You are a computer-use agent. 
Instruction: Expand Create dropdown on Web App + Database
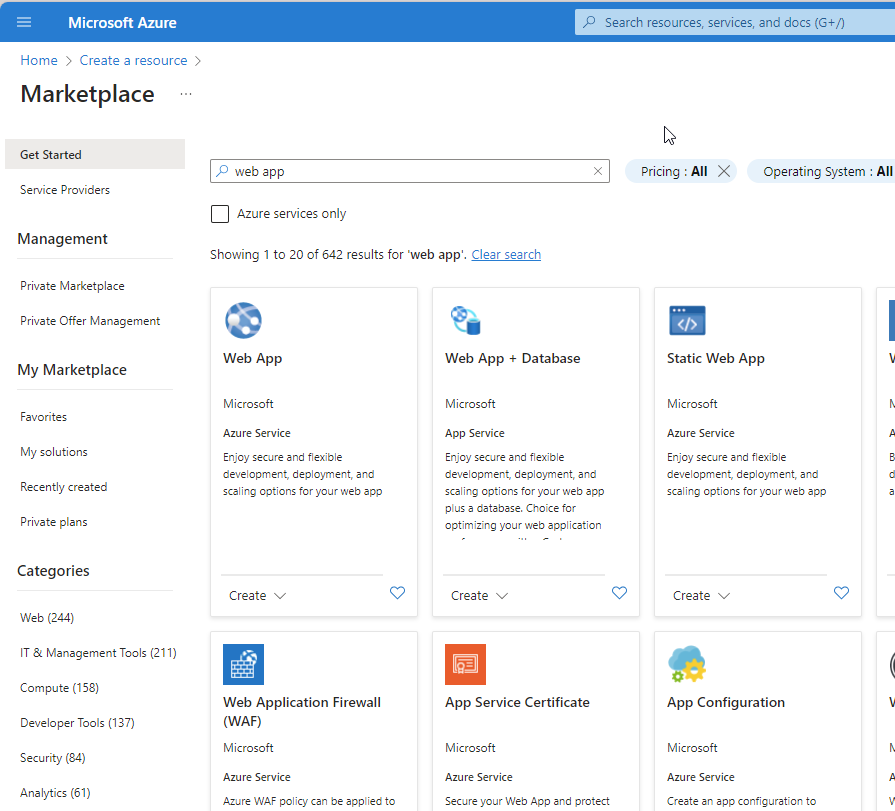coord(479,596)
